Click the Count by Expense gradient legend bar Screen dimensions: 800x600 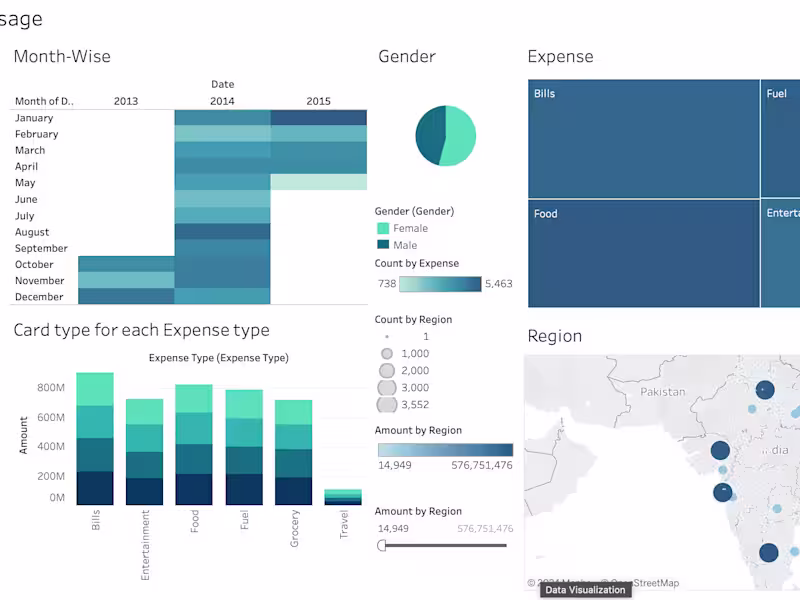440,284
